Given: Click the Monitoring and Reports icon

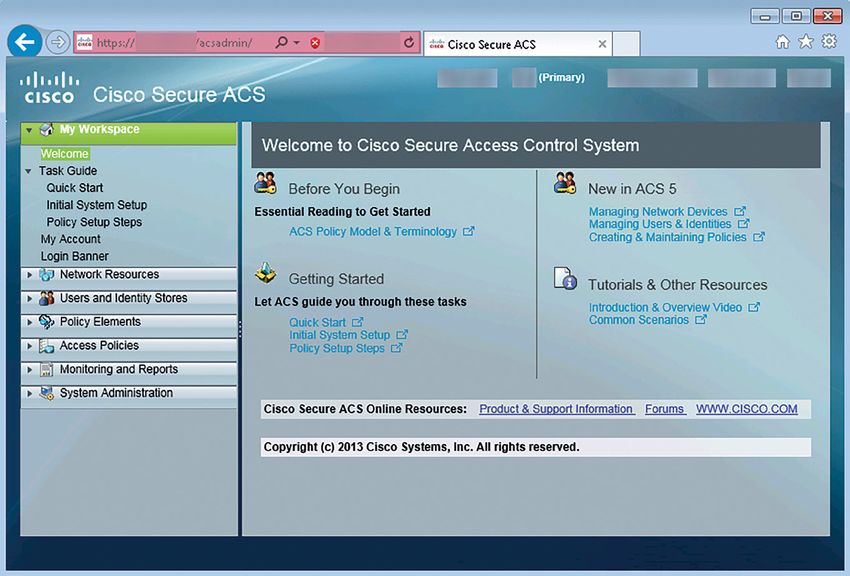Looking at the screenshot, I should [47, 370].
